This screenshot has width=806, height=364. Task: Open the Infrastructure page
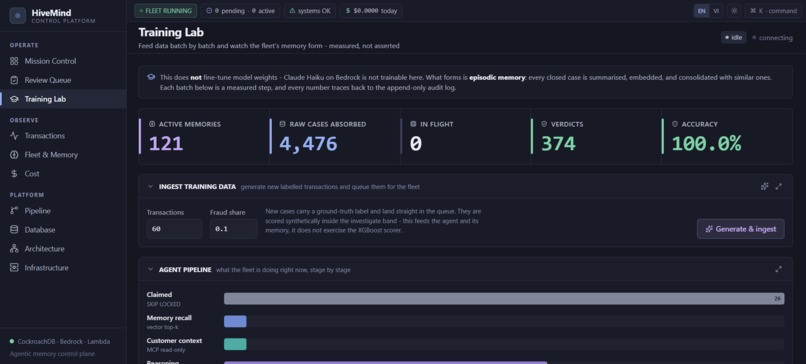pos(63,268)
